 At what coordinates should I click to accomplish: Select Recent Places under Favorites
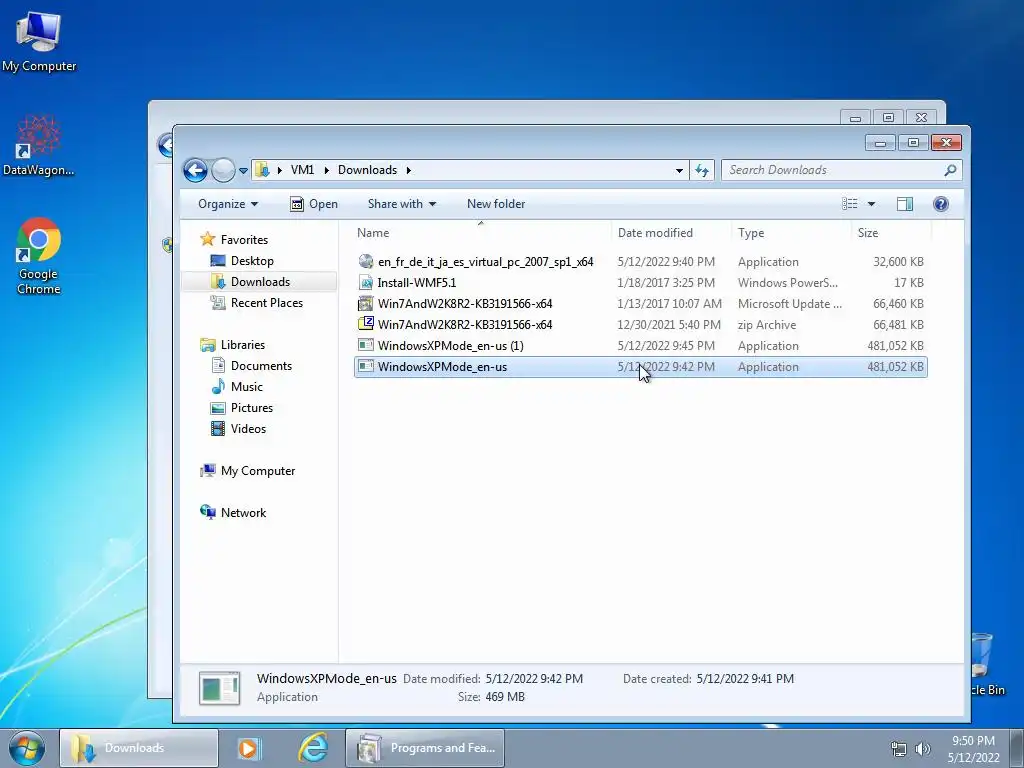point(266,302)
